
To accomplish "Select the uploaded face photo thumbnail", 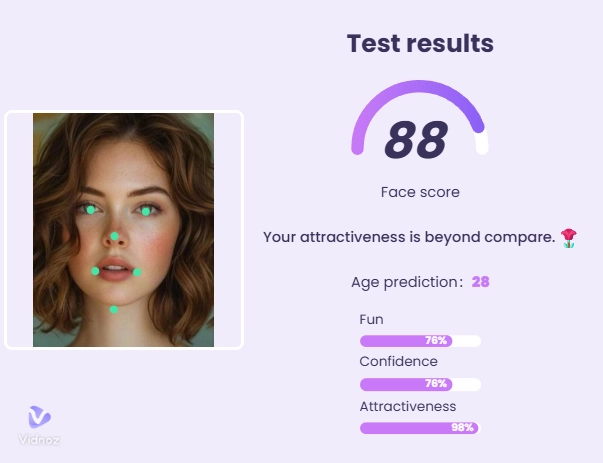I will click(x=123, y=229).
